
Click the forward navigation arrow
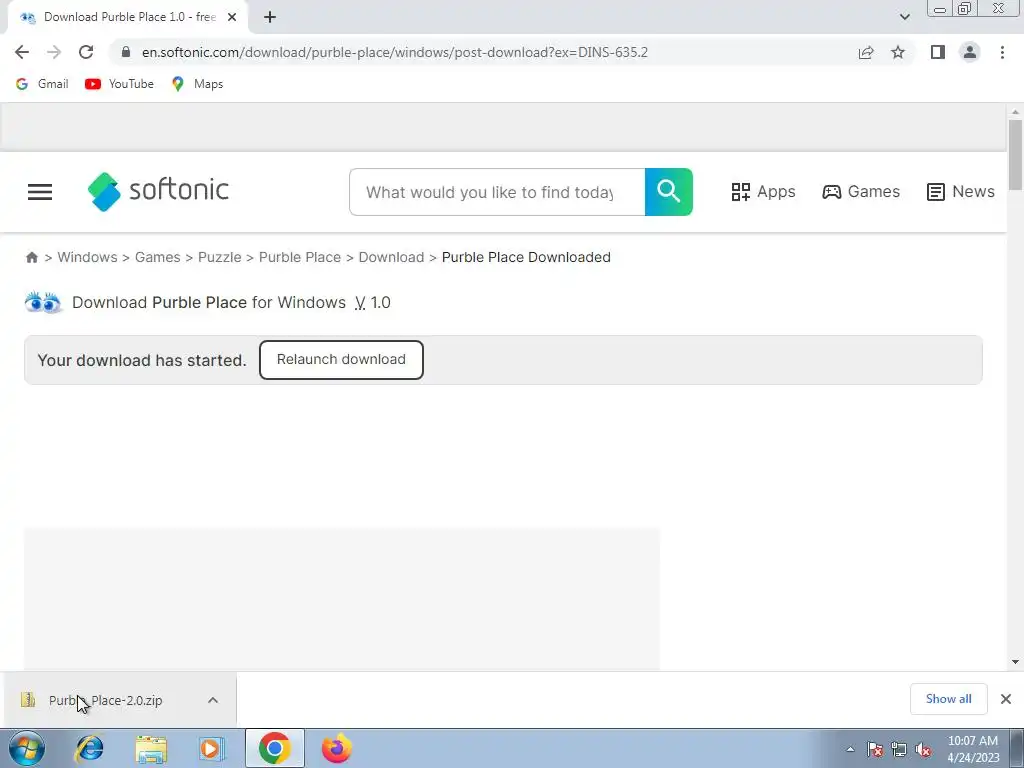[x=54, y=52]
